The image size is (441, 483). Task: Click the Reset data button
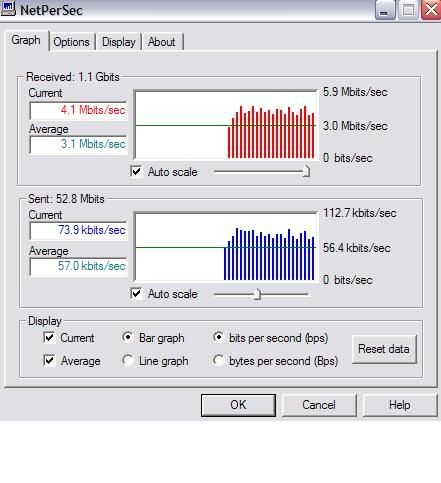point(384,349)
